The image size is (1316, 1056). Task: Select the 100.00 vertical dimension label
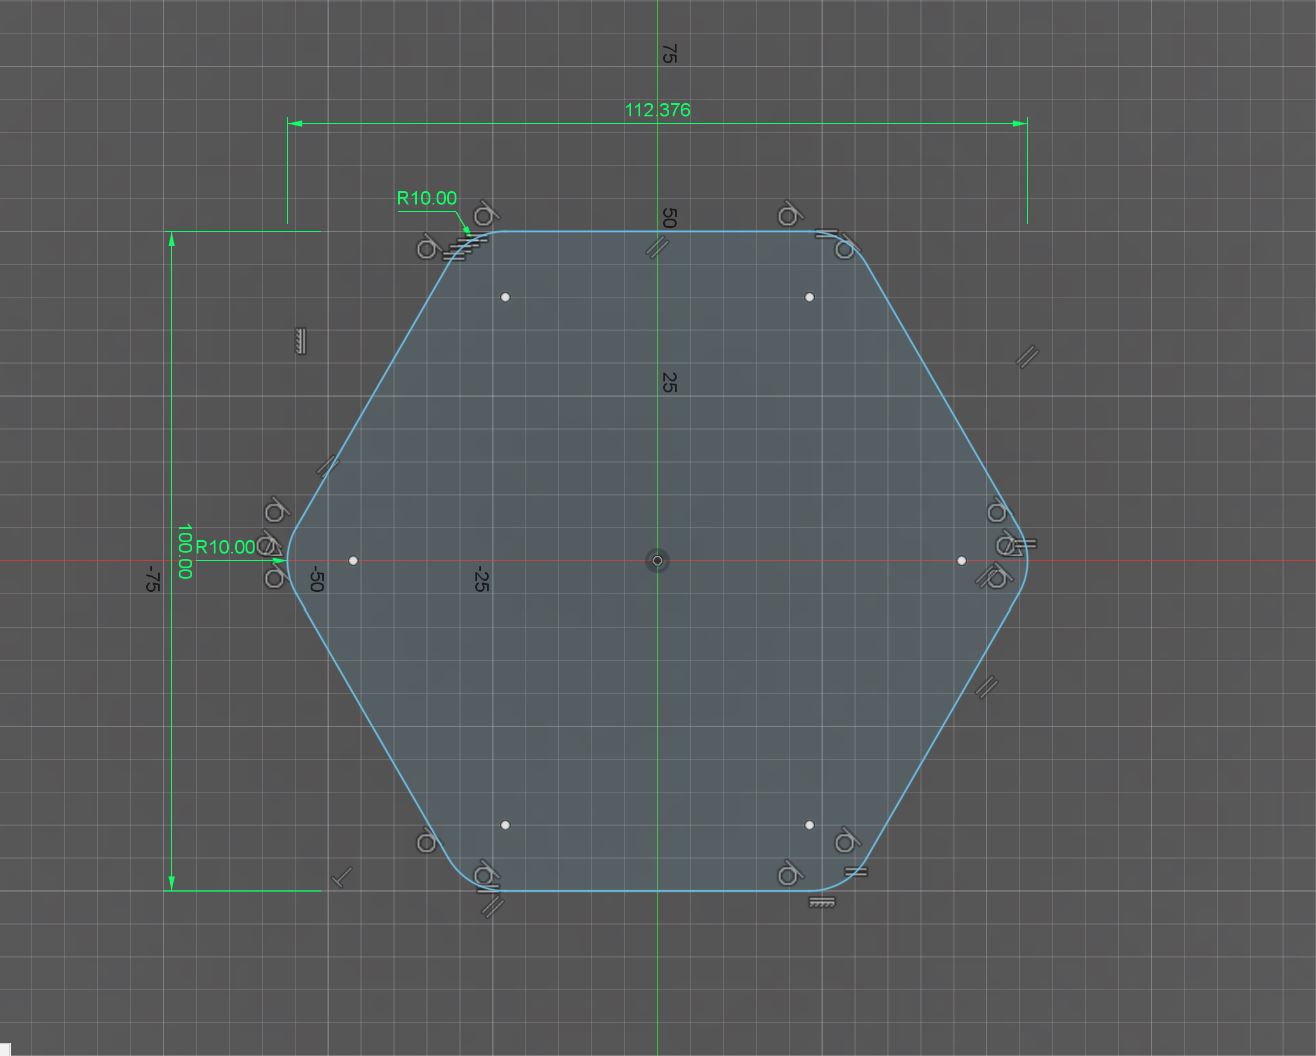(184, 551)
